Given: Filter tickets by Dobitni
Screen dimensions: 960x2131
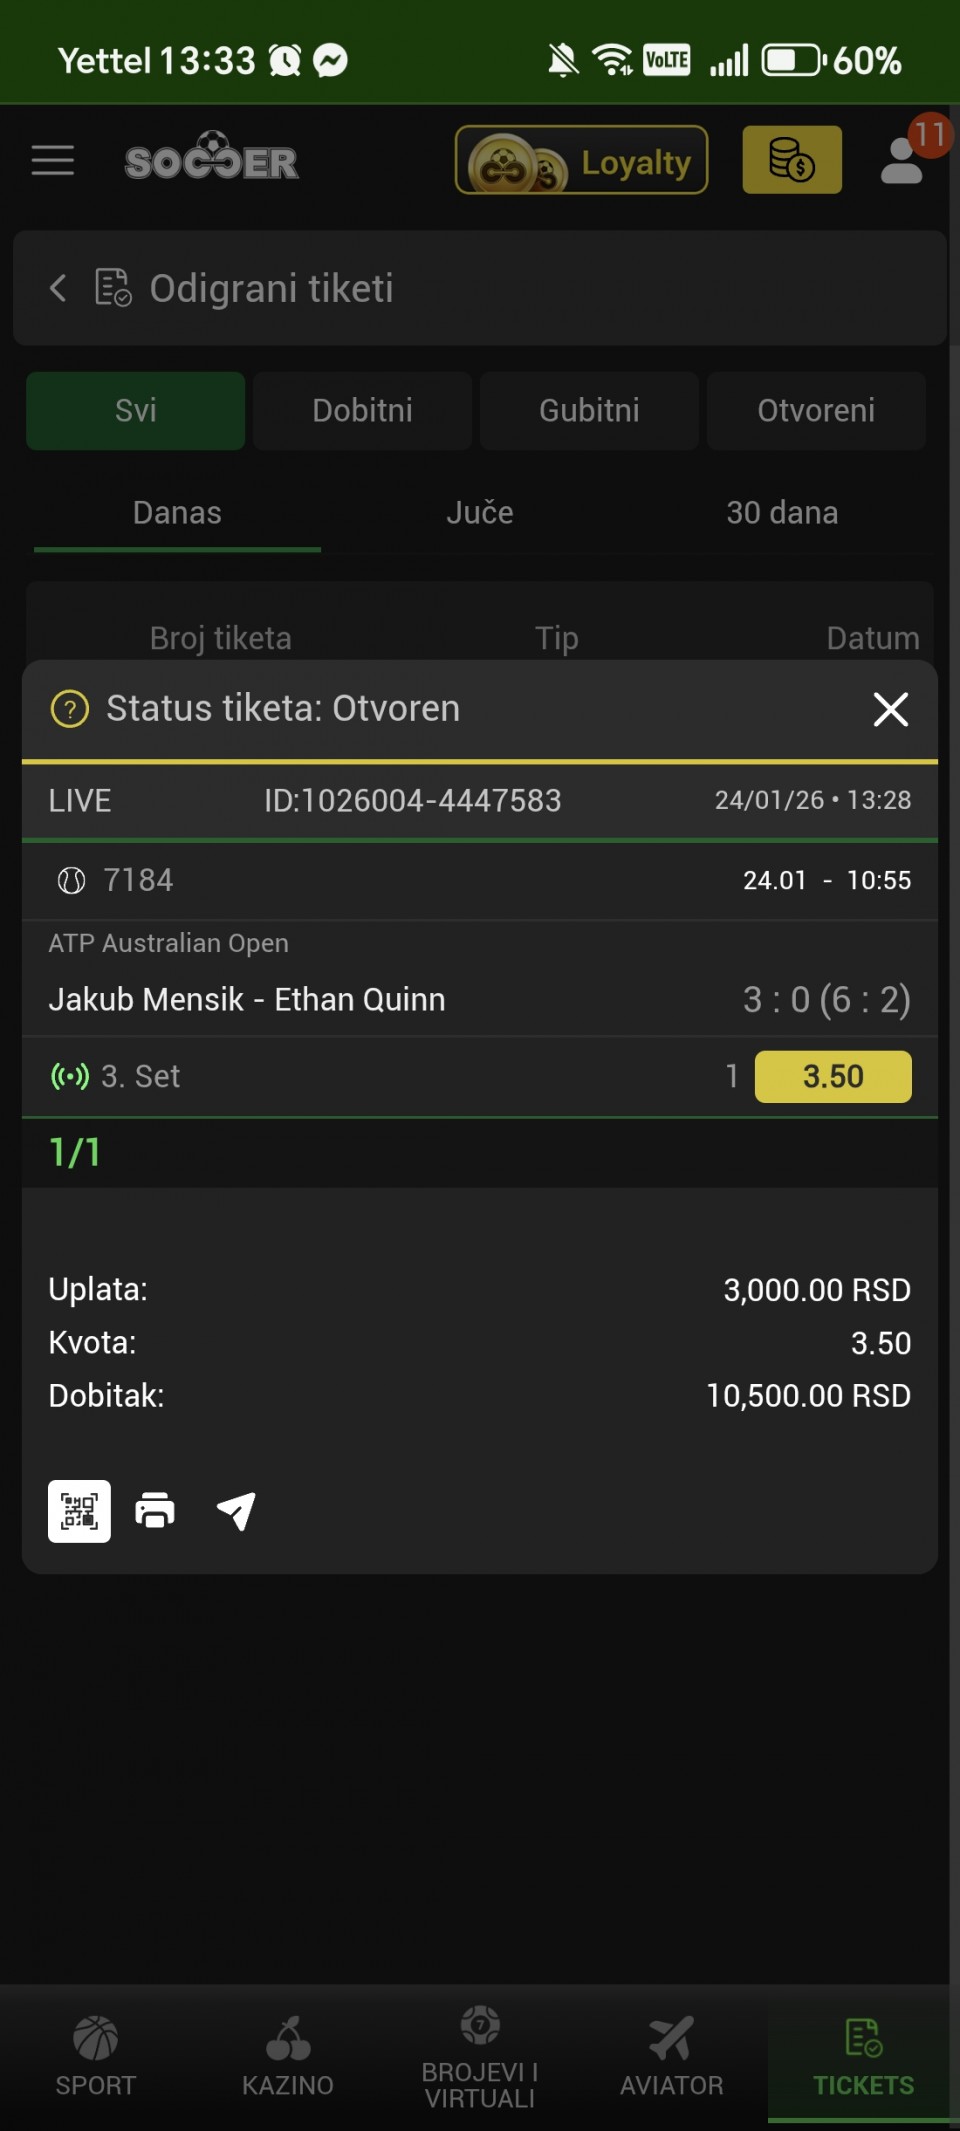Looking at the screenshot, I should tap(362, 410).
